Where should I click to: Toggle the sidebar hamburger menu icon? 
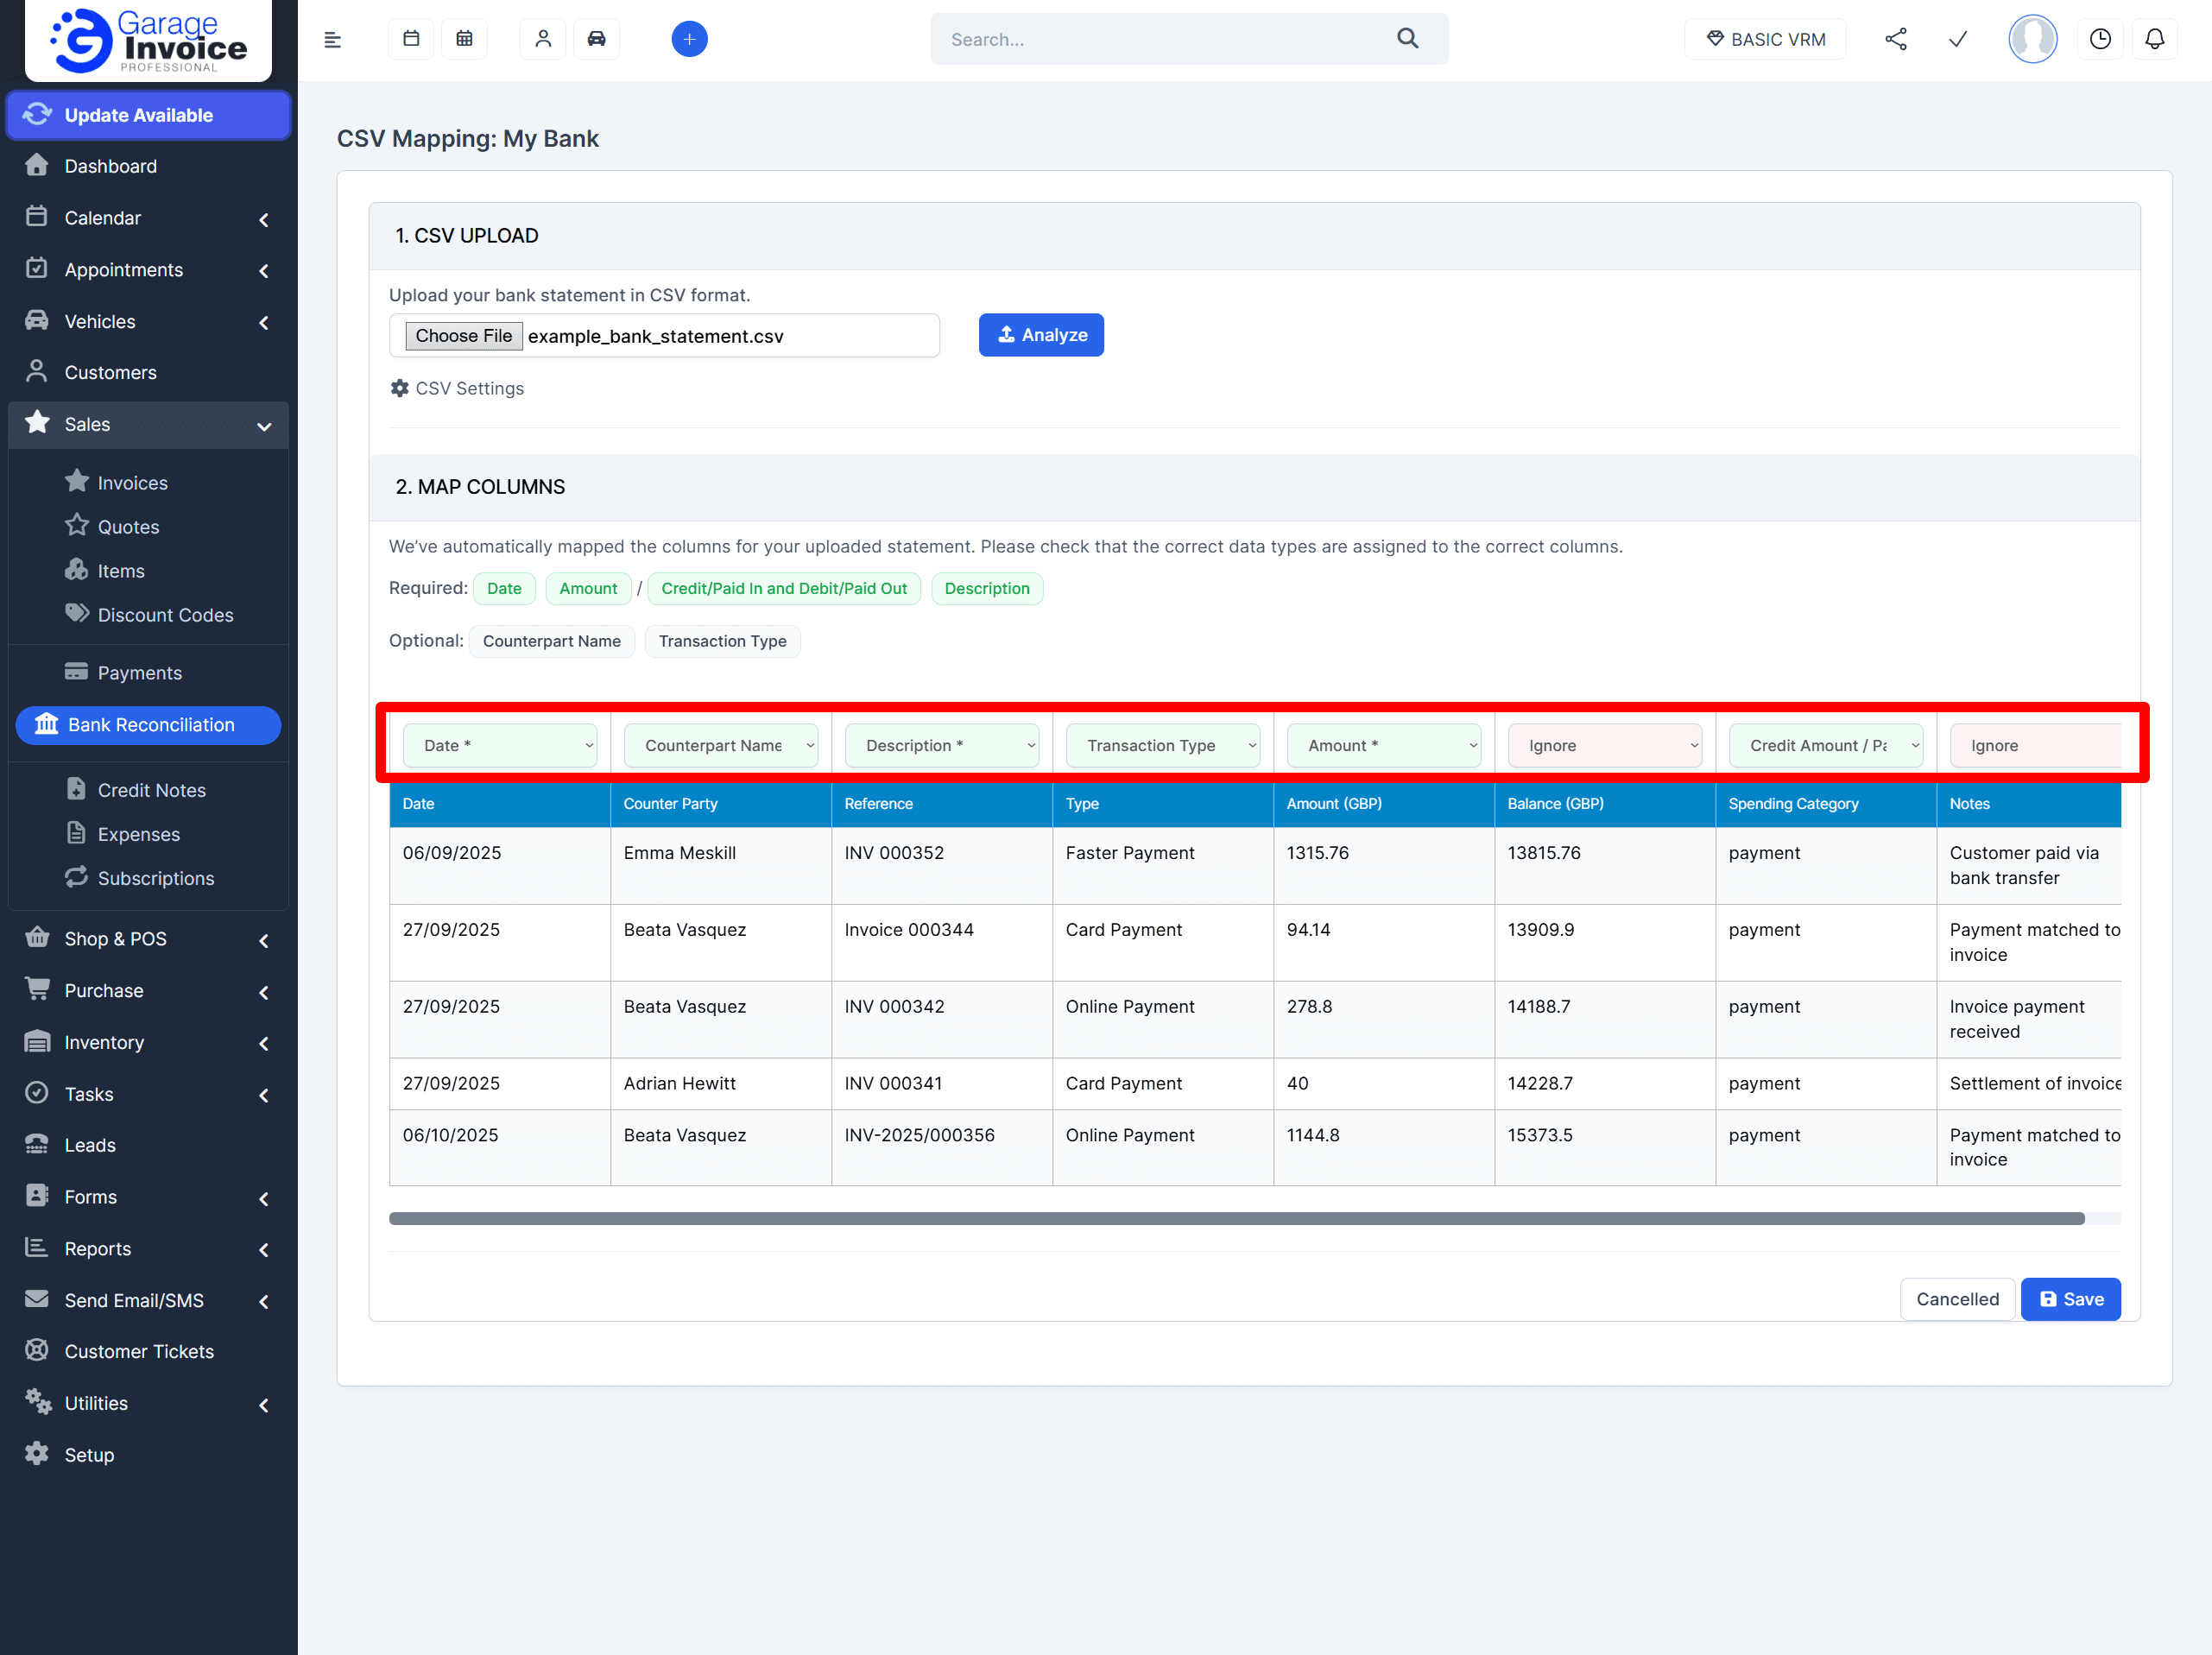[x=333, y=40]
